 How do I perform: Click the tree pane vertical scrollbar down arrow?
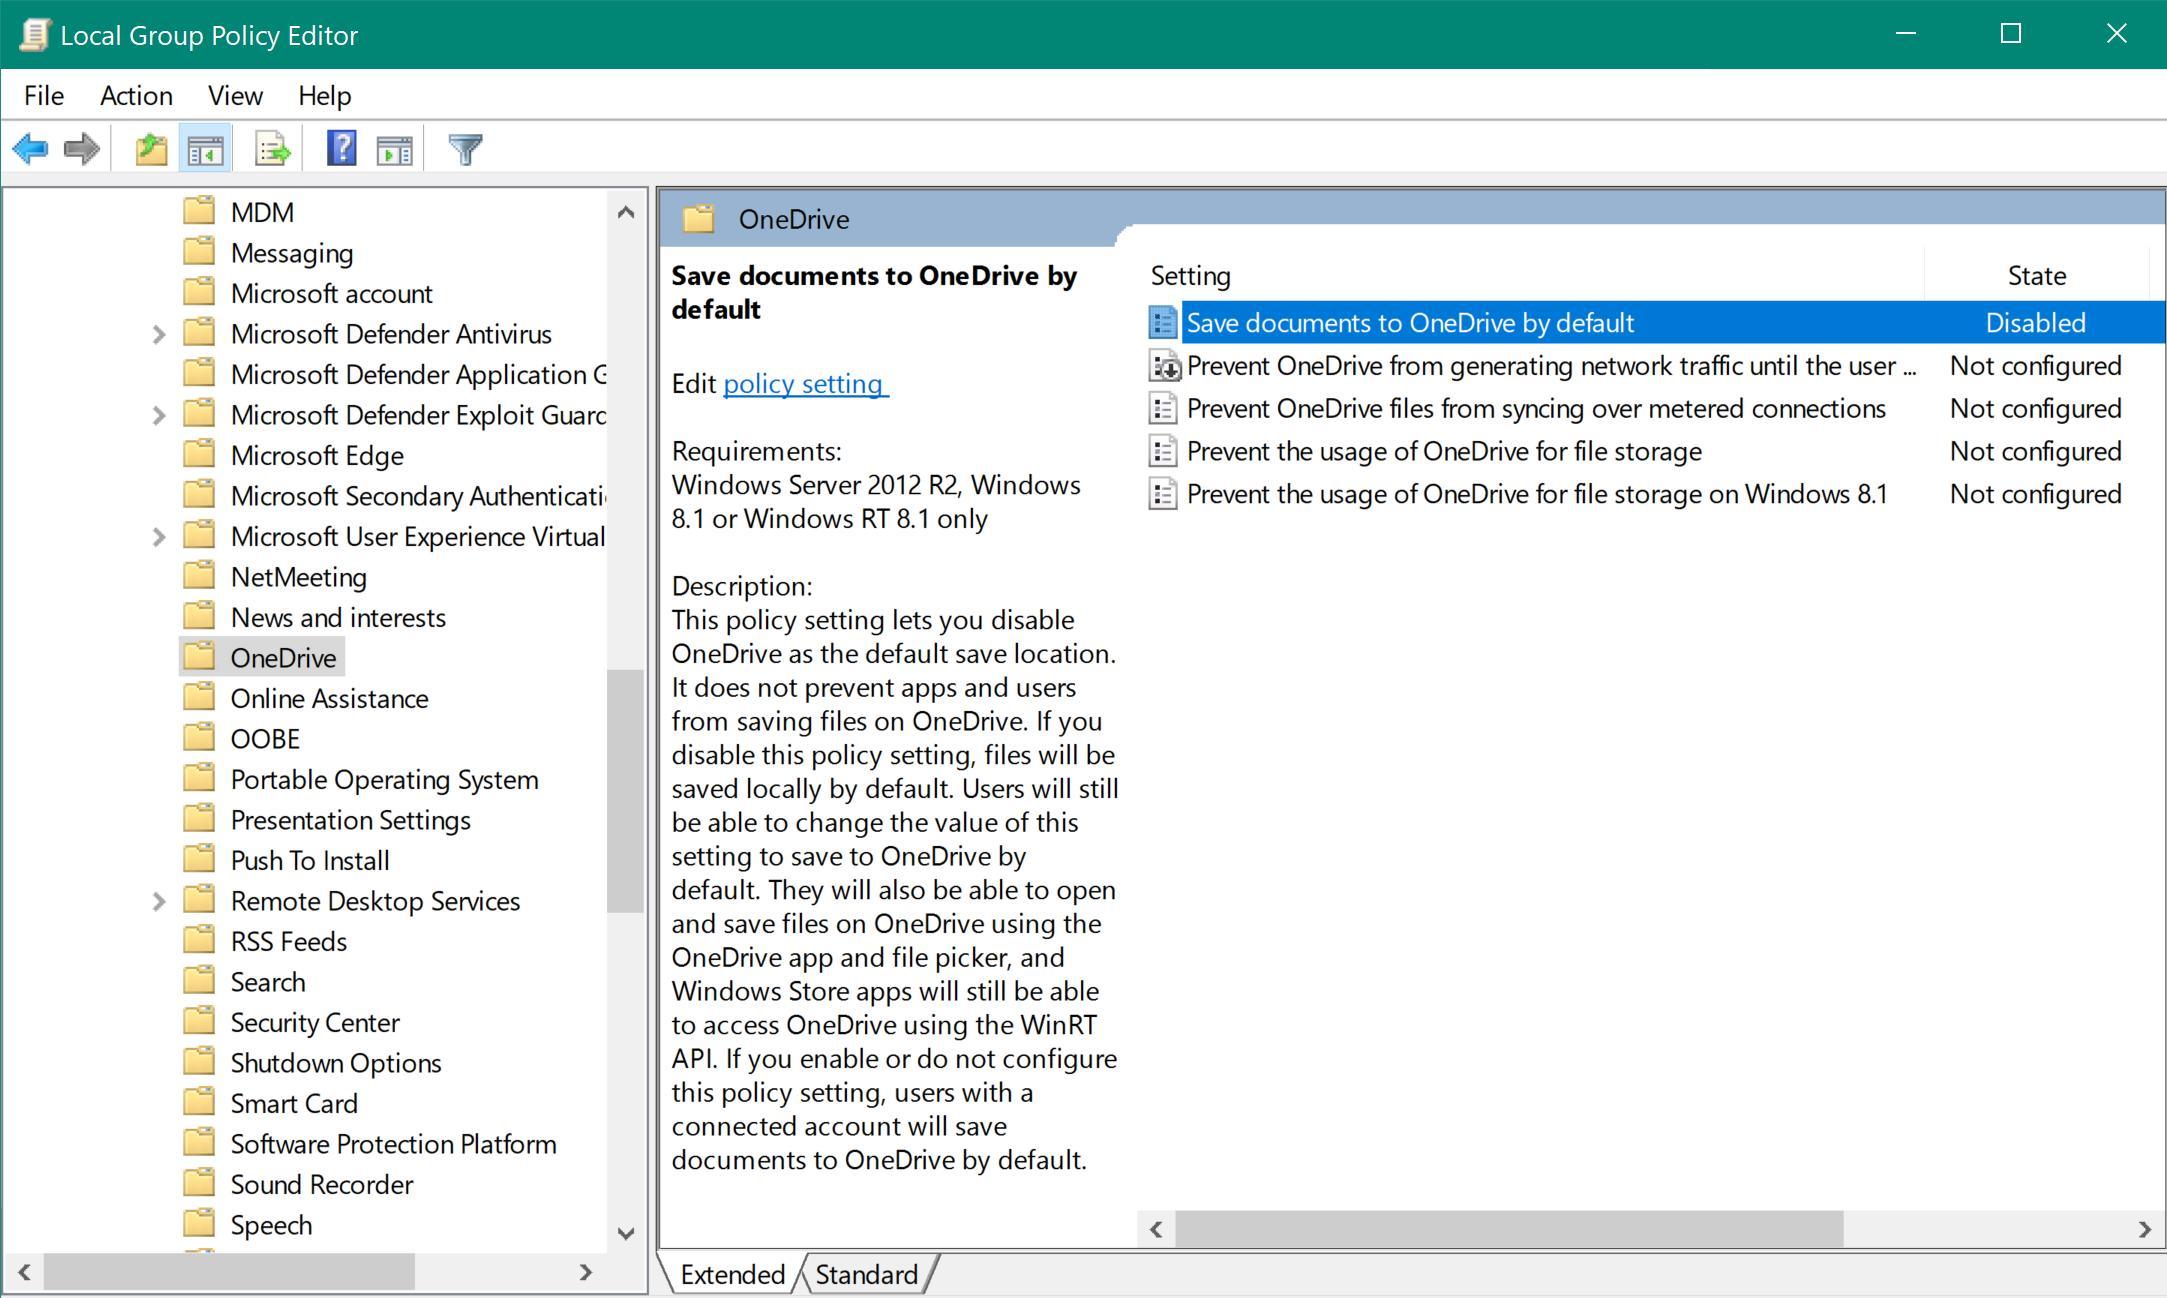tap(626, 1233)
